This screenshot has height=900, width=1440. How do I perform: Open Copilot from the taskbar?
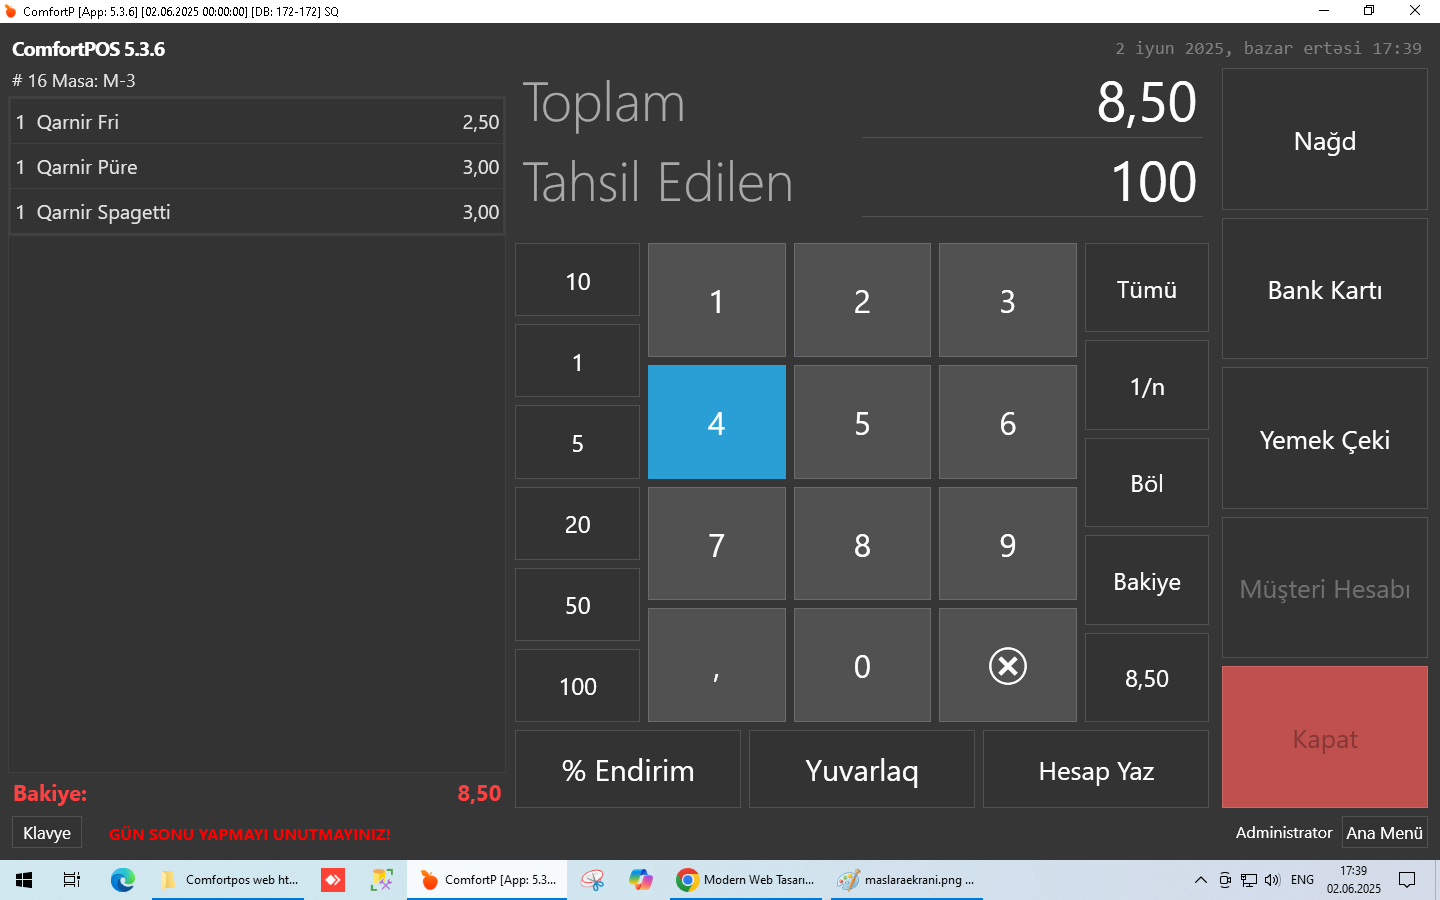pos(641,880)
